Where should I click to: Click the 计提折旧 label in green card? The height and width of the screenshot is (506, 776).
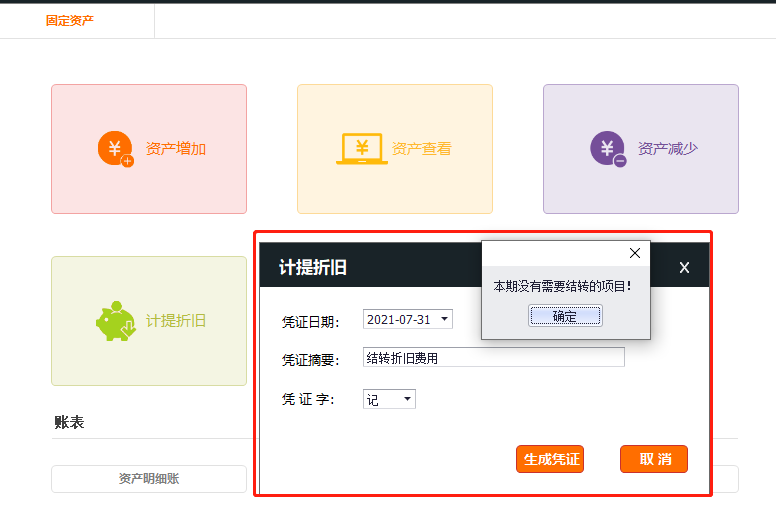(x=176, y=321)
